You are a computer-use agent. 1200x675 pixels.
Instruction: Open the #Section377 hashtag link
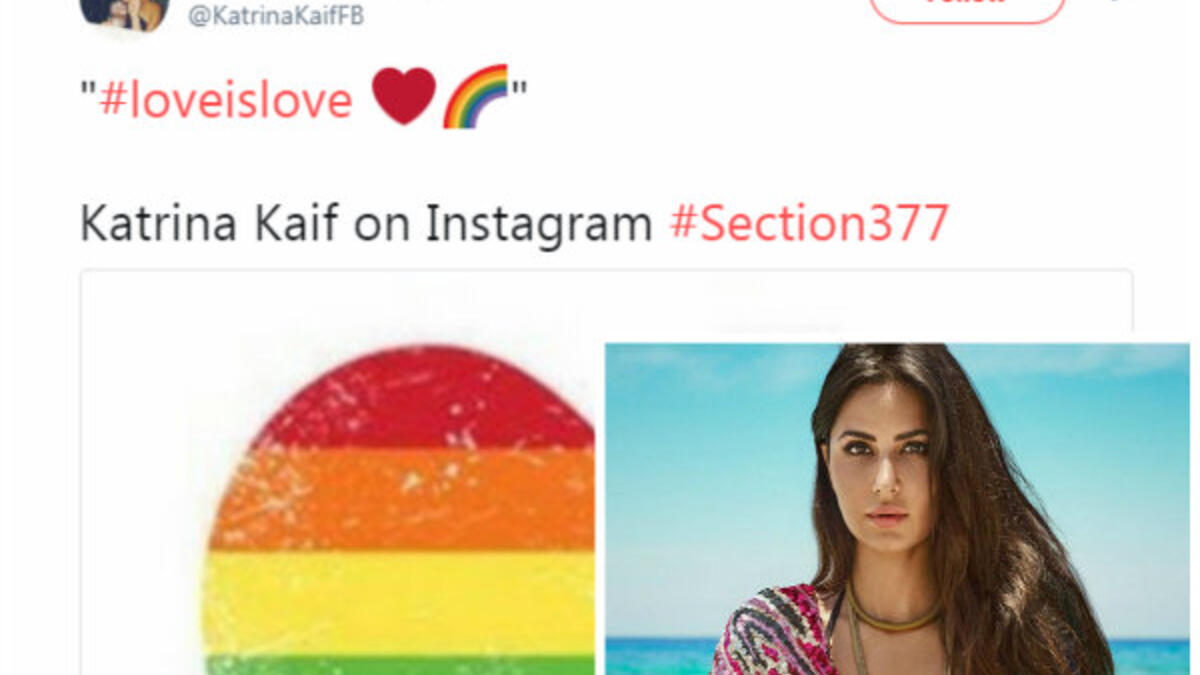tap(808, 225)
